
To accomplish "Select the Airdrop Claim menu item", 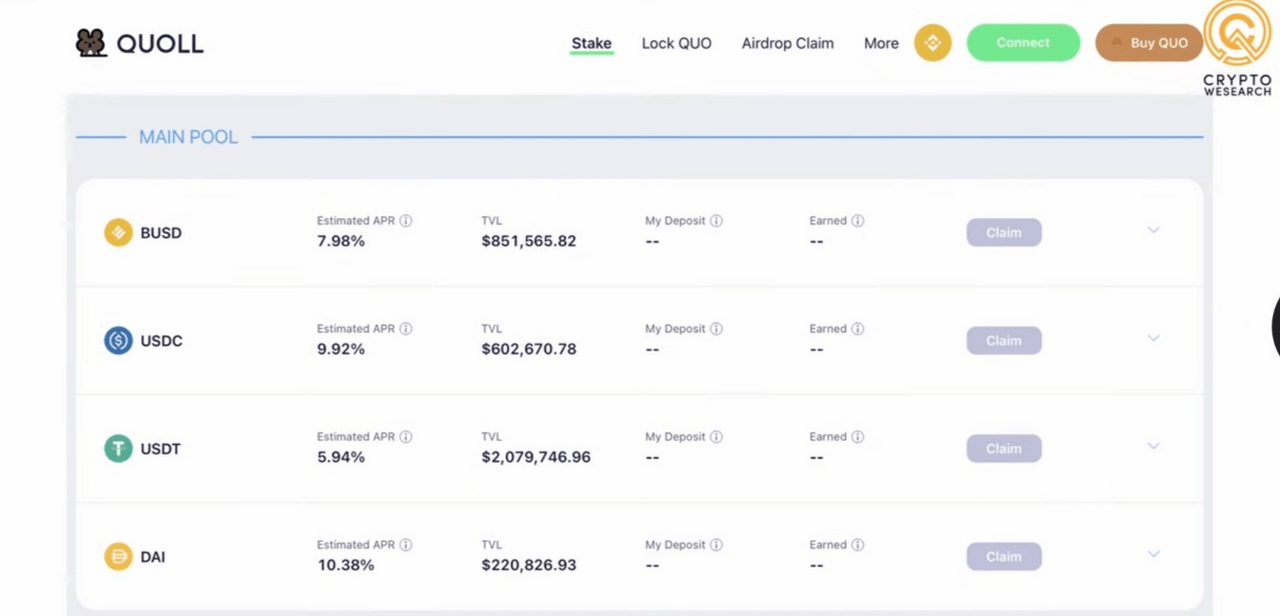I will tap(787, 43).
